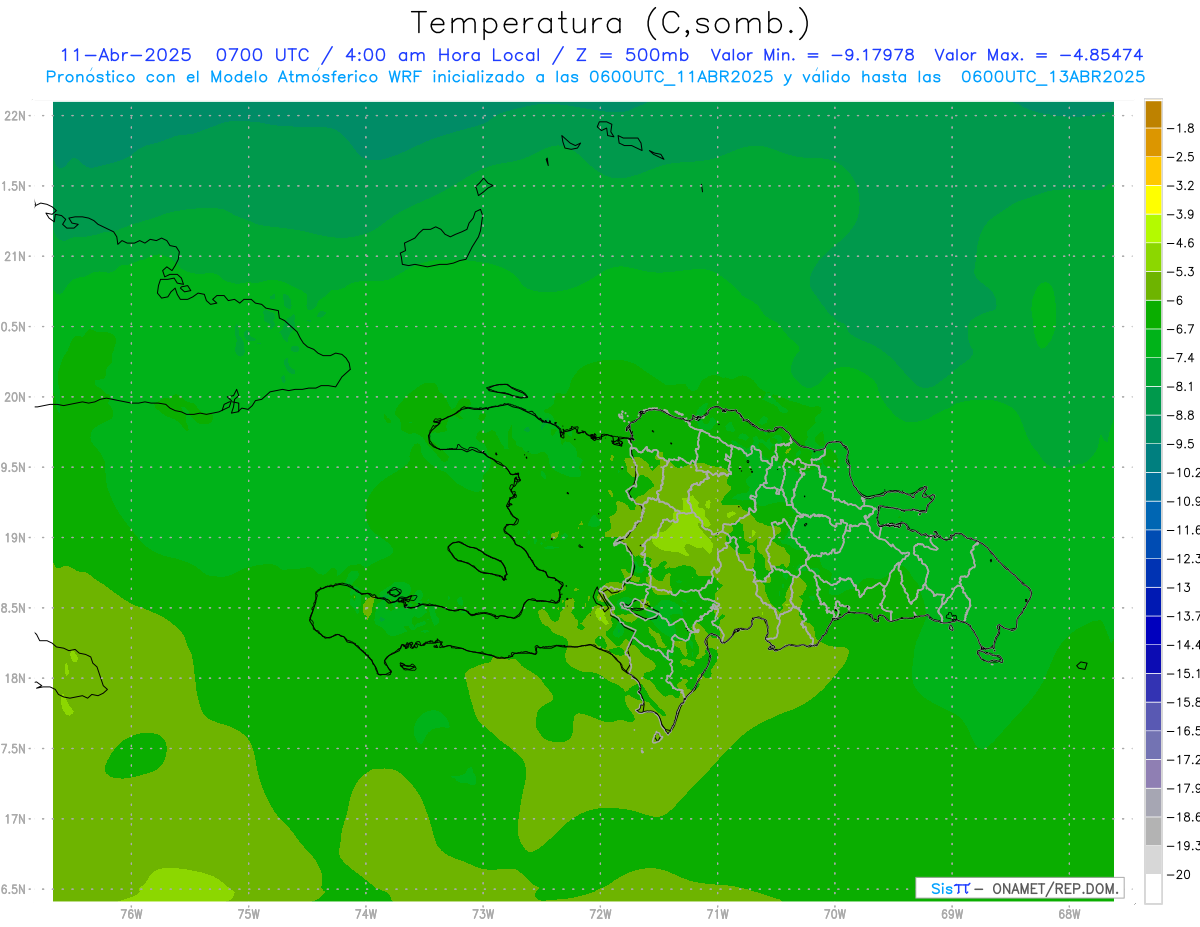The width and height of the screenshot is (1200, 927).
Task: Click the 'ONAMET/REP.DOM.' credit label
Action: pyautogui.click(x=1056, y=888)
